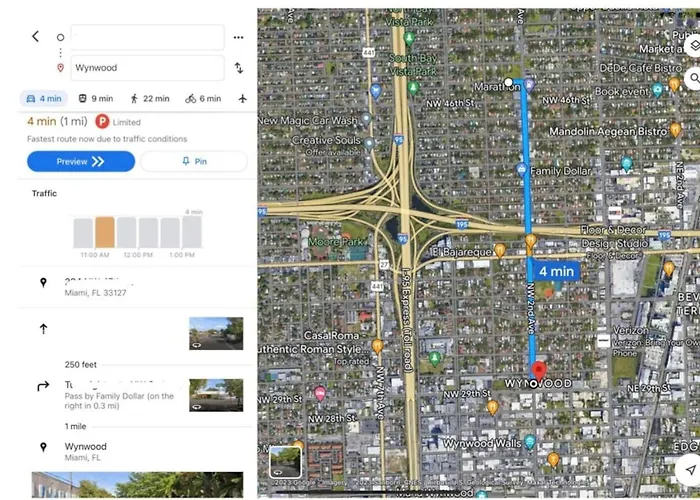Screen dimensions: 700x500
Task: Choose the cycling 6 min mode
Action: pyautogui.click(x=203, y=99)
